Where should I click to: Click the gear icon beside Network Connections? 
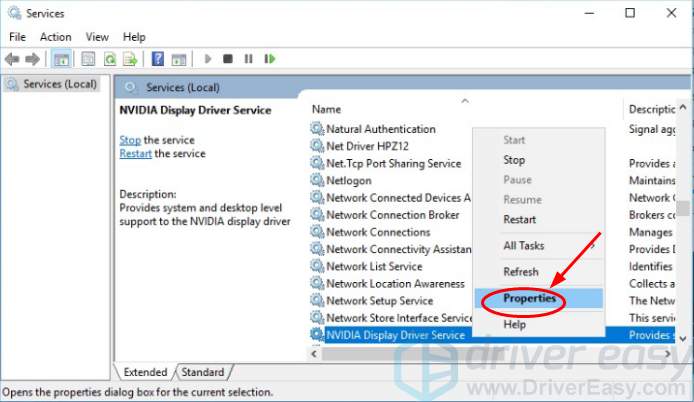[x=317, y=232]
